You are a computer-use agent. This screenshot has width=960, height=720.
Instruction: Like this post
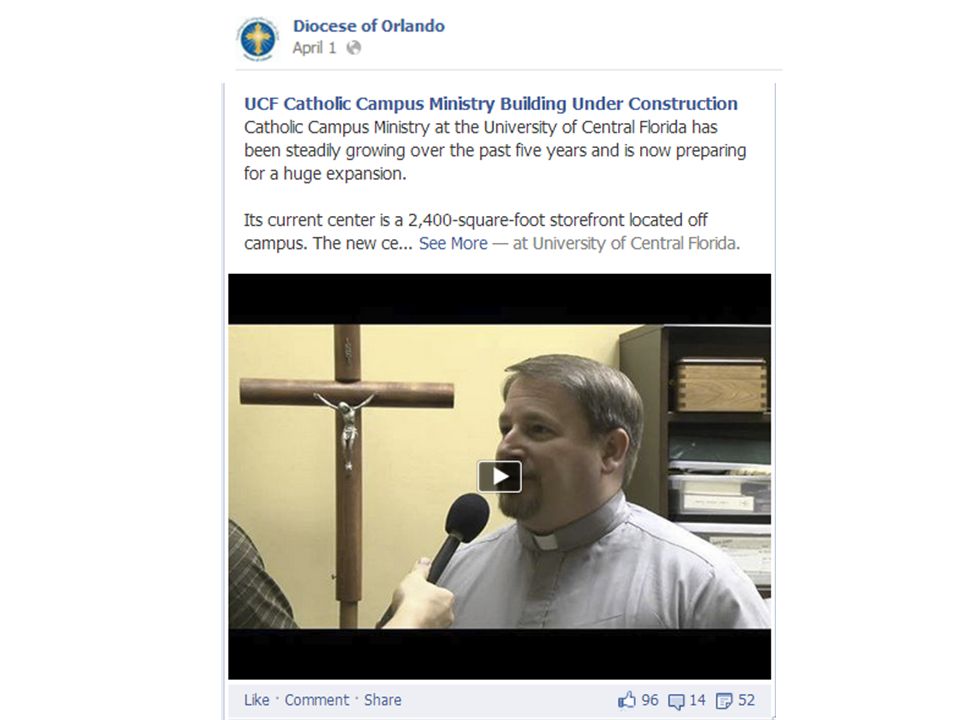coord(257,700)
